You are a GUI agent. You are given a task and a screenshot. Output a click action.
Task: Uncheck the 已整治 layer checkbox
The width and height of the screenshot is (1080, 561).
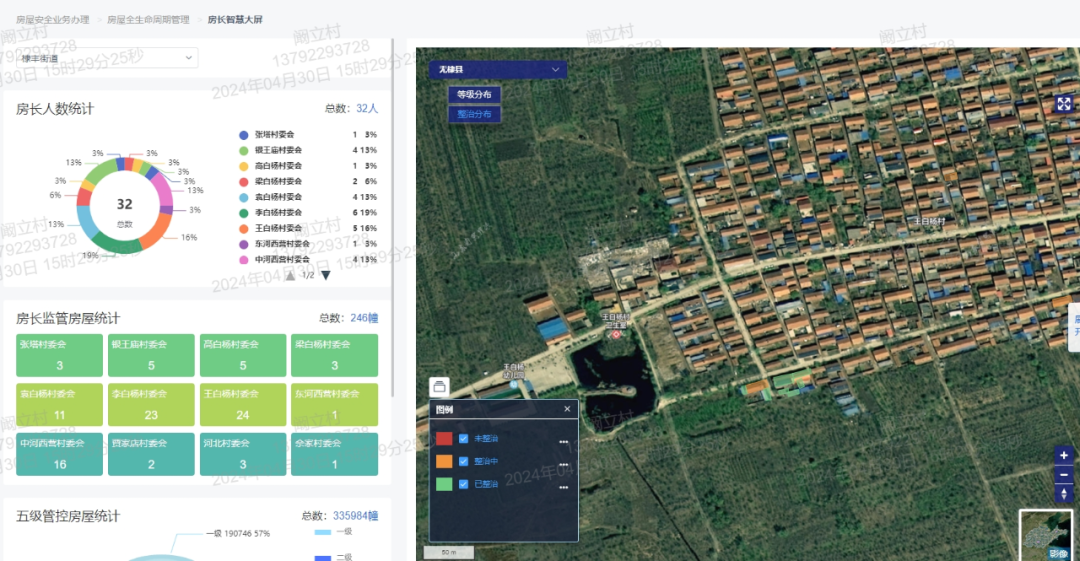coord(464,484)
